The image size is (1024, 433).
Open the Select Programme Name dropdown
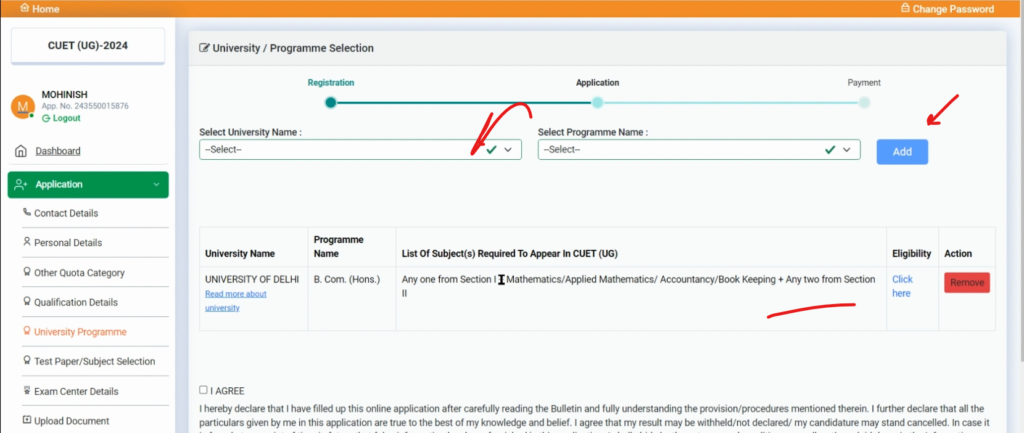click(698, 149)
